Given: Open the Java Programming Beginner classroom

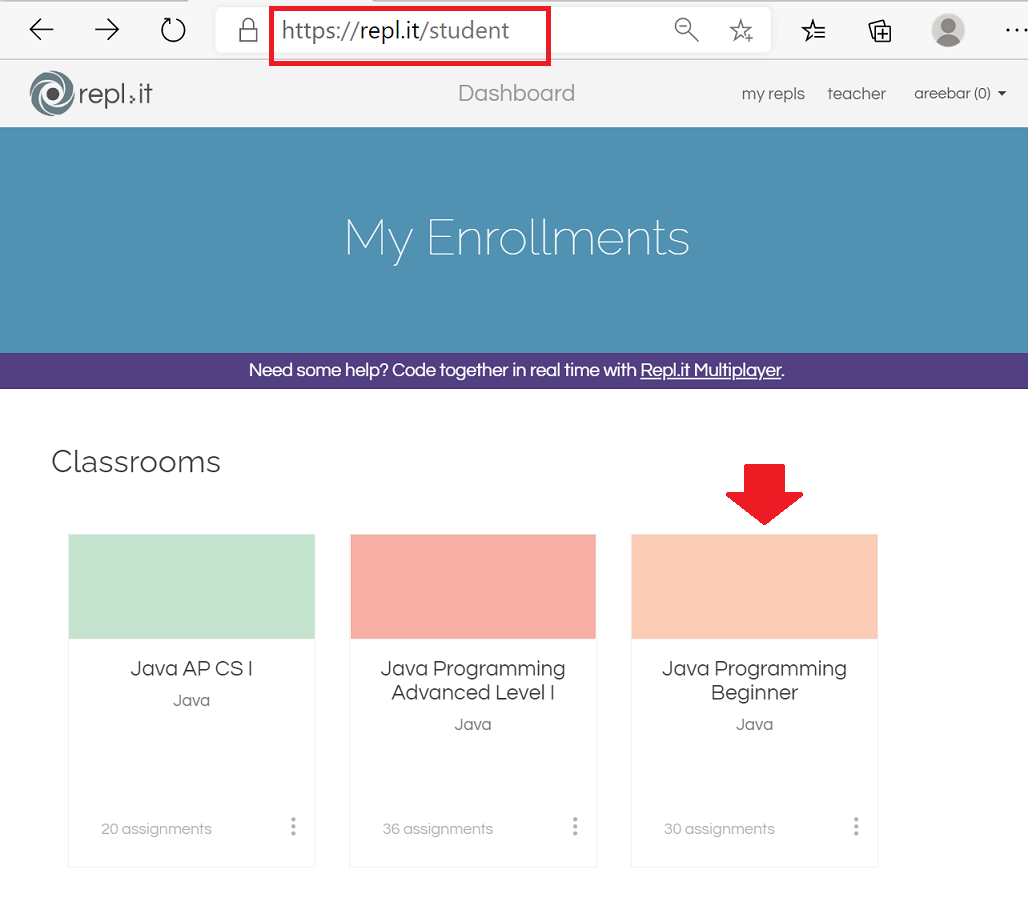Looking at the screenshot, I should [x=754, y=680].
